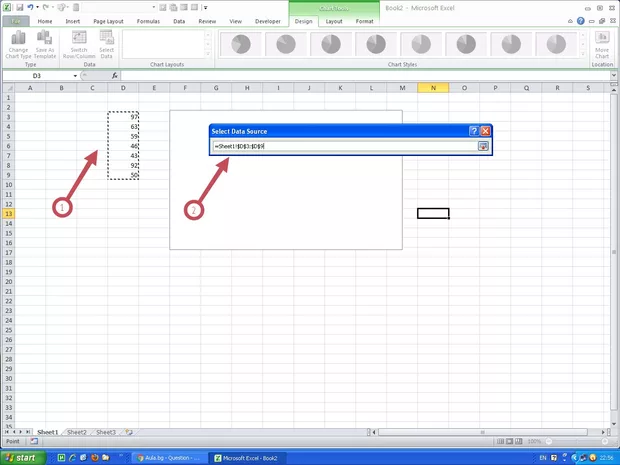Click the range input field in Select Data Source
This screenshot has width=620, height=465.
tap(345, 146)
